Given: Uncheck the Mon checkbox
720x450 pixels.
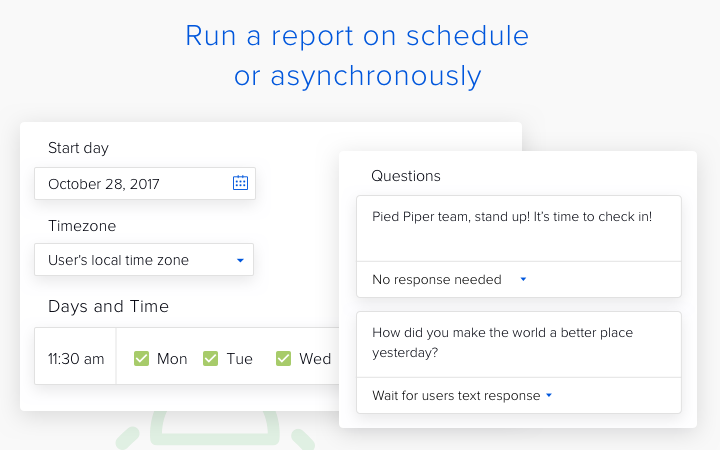Looking at the screenshot, I should [x=141, y=358].
